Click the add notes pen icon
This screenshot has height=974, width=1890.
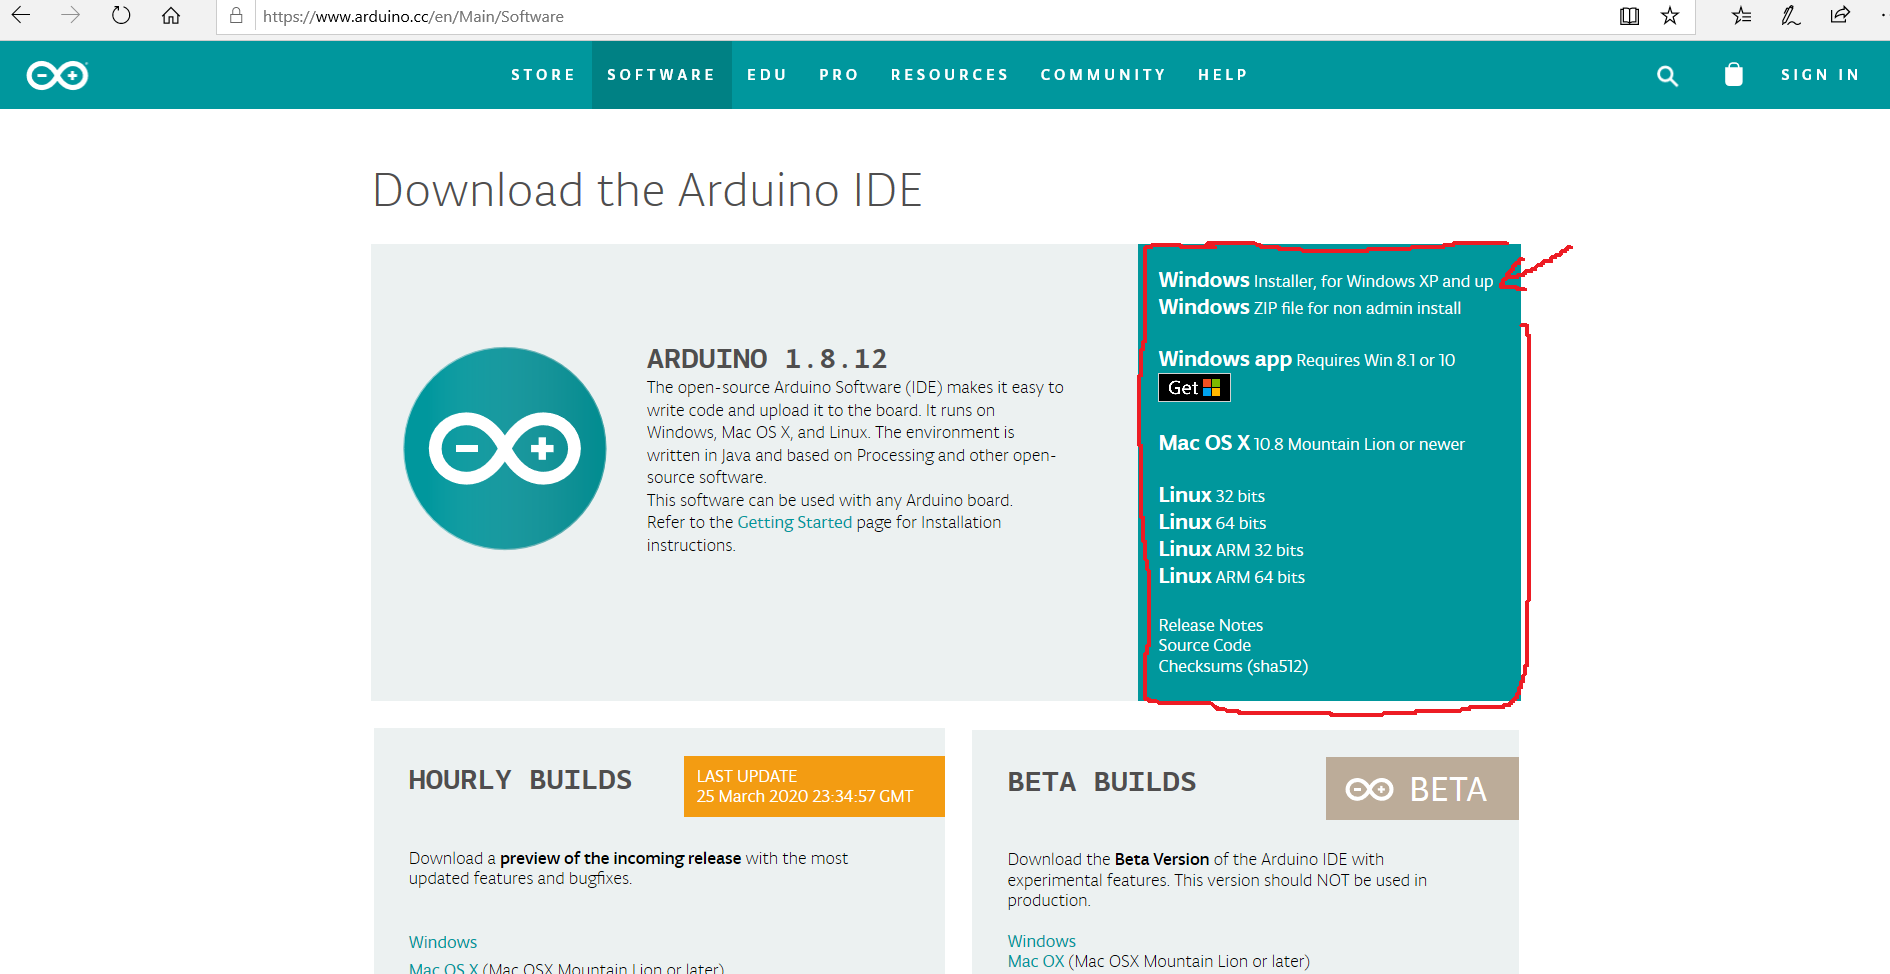pos(1791,16)
